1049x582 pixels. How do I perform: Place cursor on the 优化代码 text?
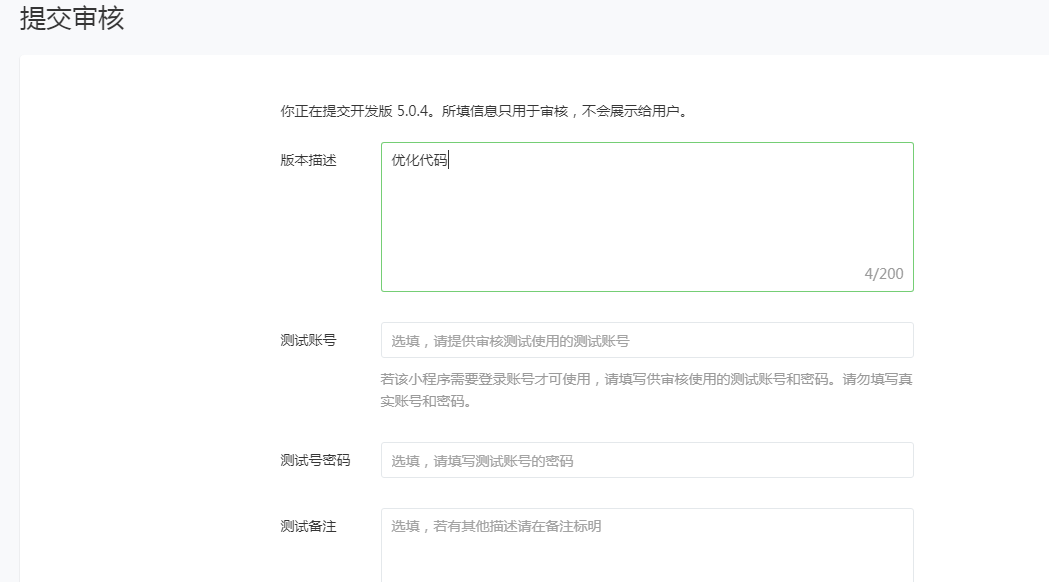pos(419,160)
